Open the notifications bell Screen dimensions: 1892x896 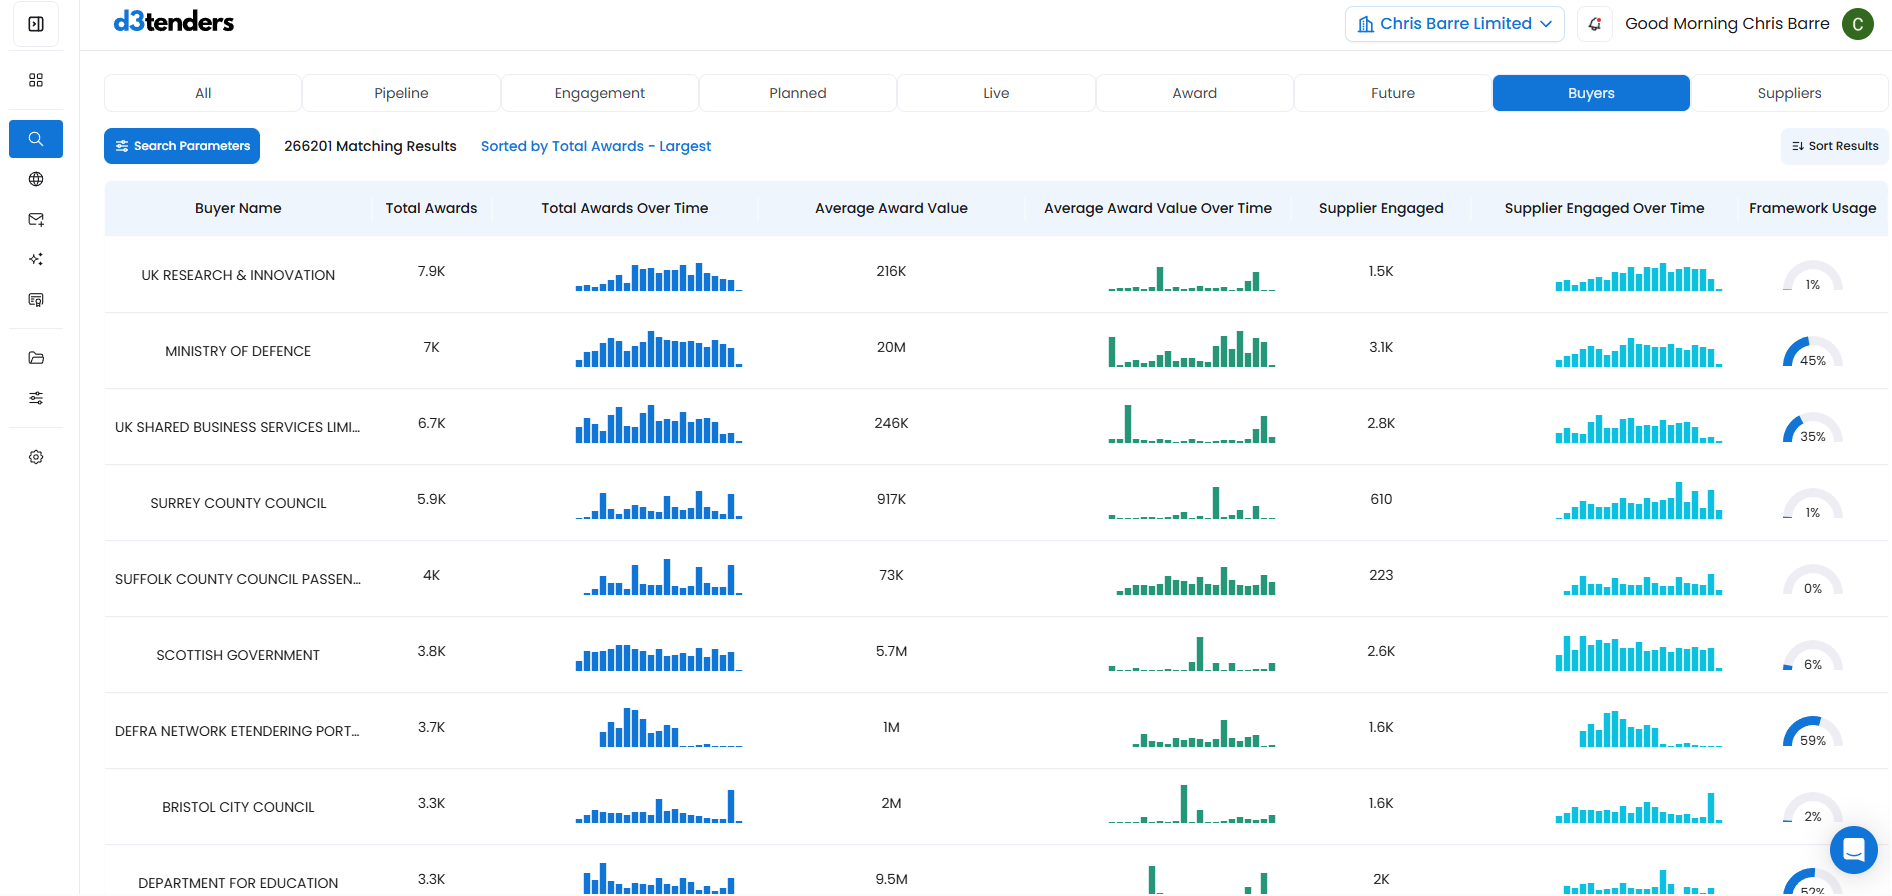click(x=1595, y=24)
